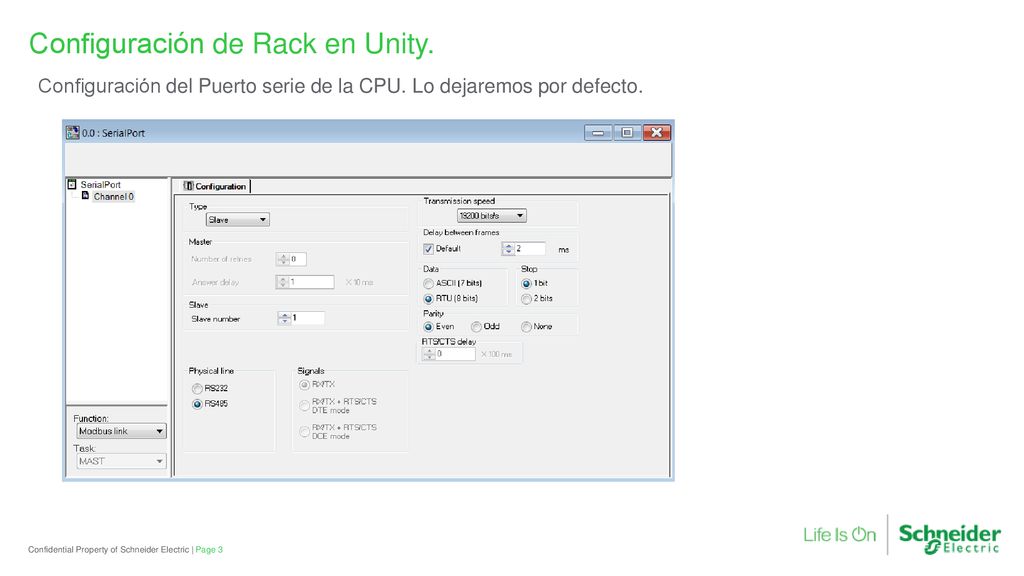The image size is (1024, 576).
Task: Maximize the SerialPort window
Action: [627, 133]
